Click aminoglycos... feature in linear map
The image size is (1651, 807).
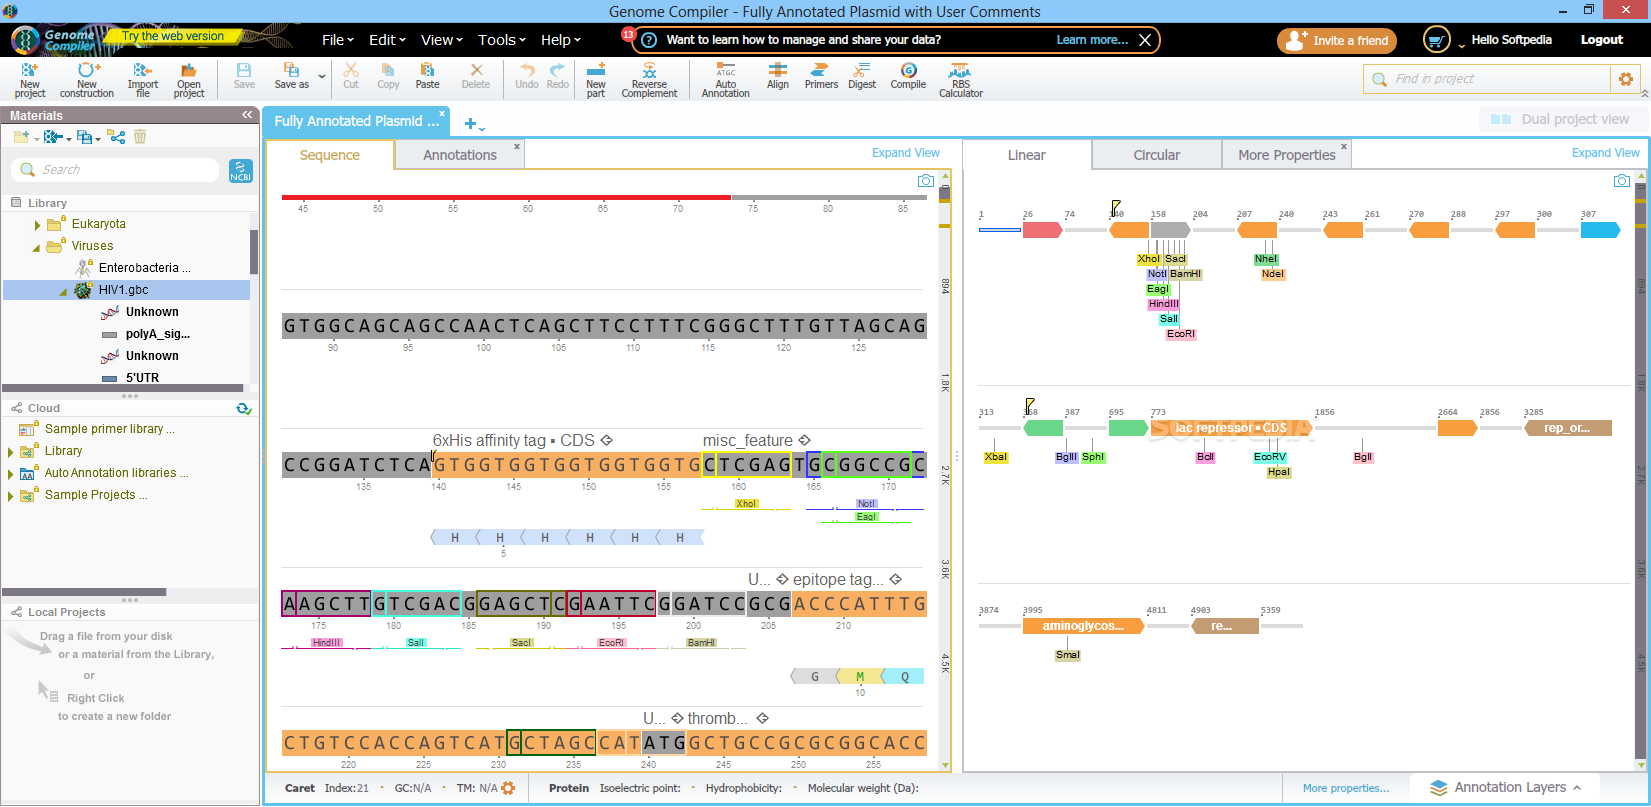[1083, 626]
